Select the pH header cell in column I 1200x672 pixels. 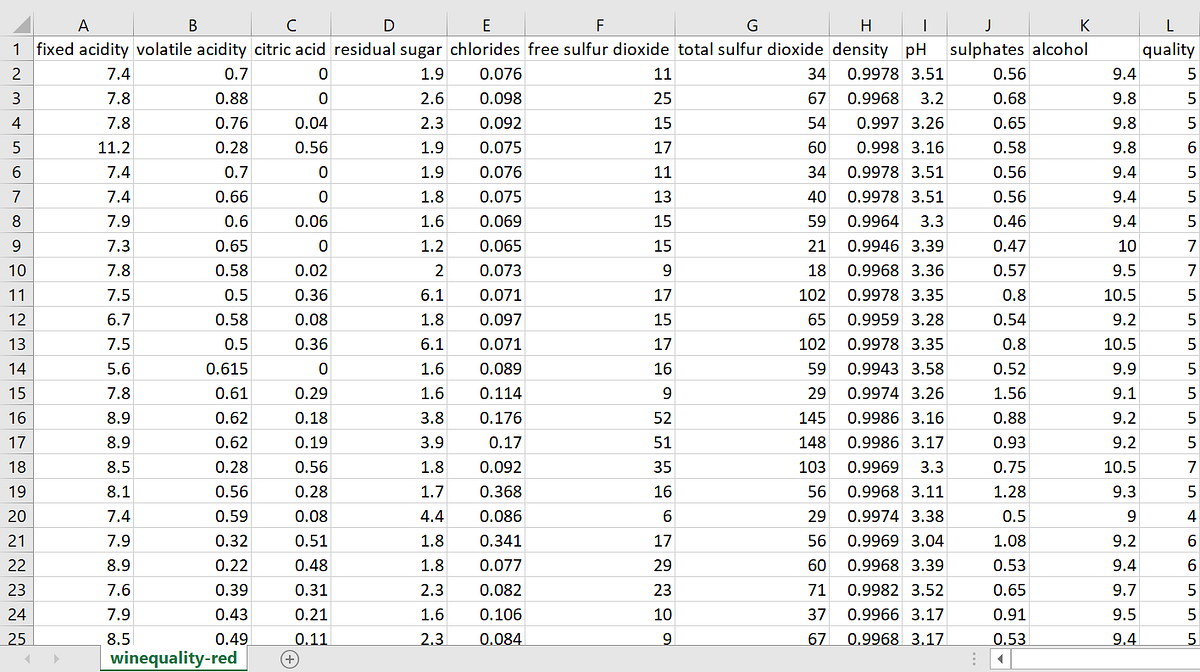[x=924, y=49]
